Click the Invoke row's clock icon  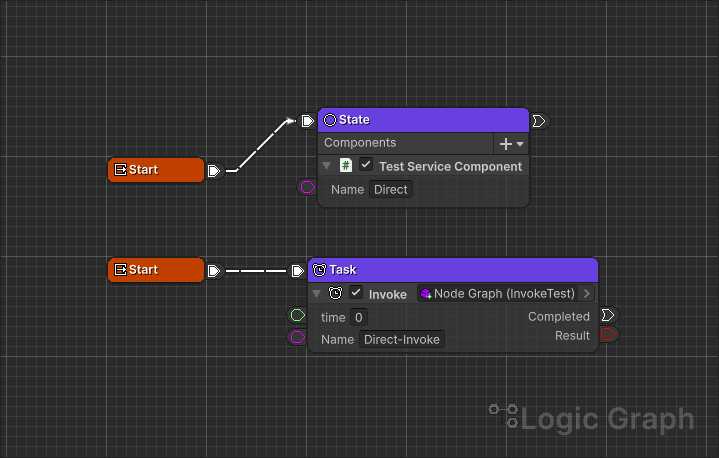pos(336,294)
